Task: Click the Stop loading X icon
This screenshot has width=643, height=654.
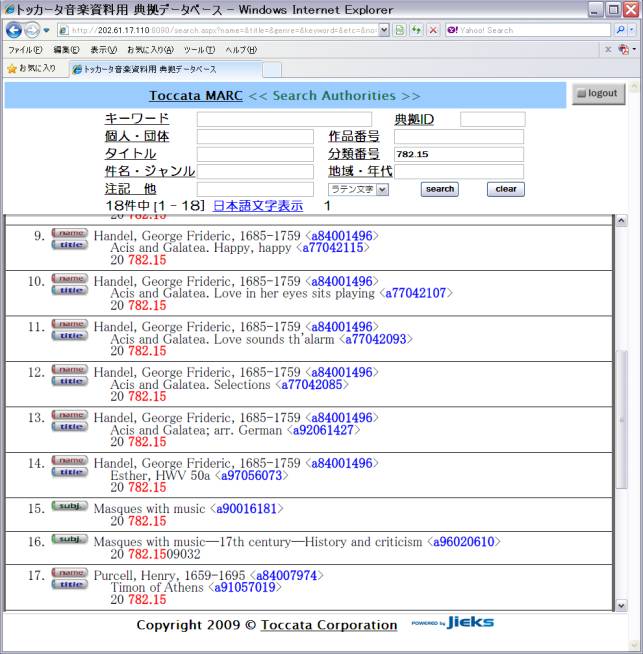Action: point(433,30)
